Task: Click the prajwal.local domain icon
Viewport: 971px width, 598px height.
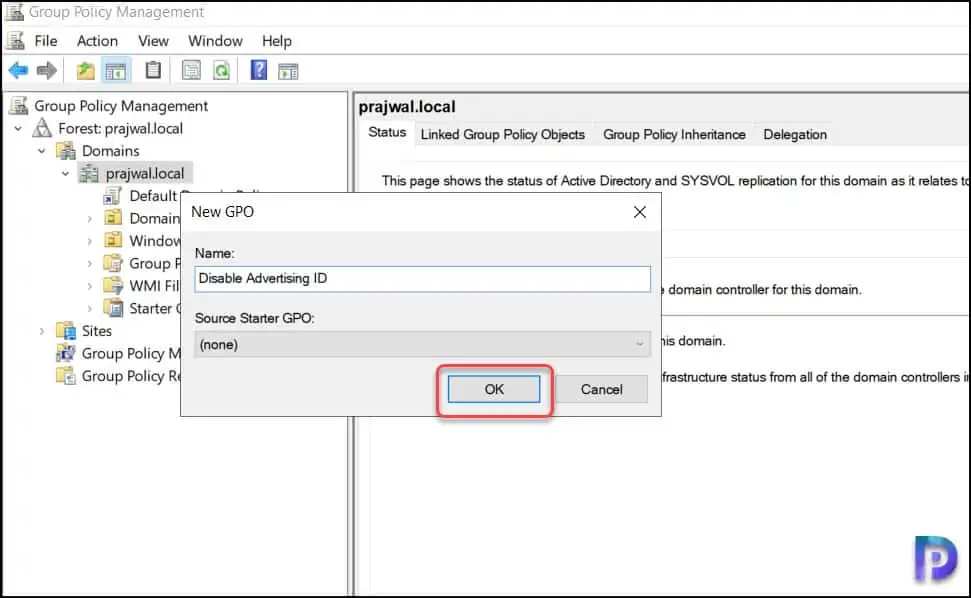Action: (x=89, y=173)
